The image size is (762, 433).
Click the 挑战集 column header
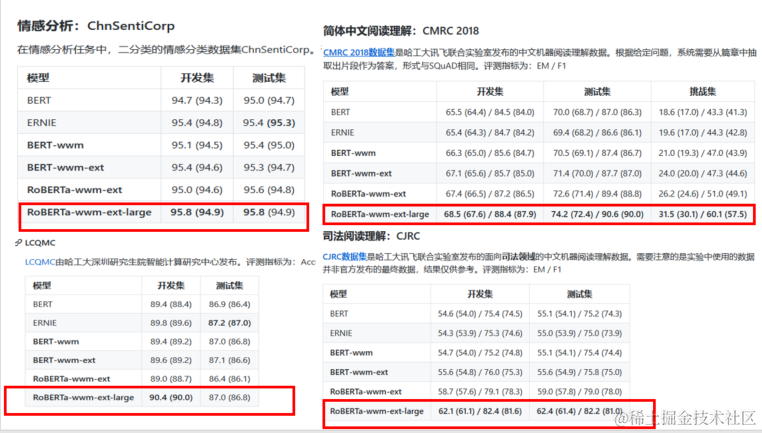702,91
